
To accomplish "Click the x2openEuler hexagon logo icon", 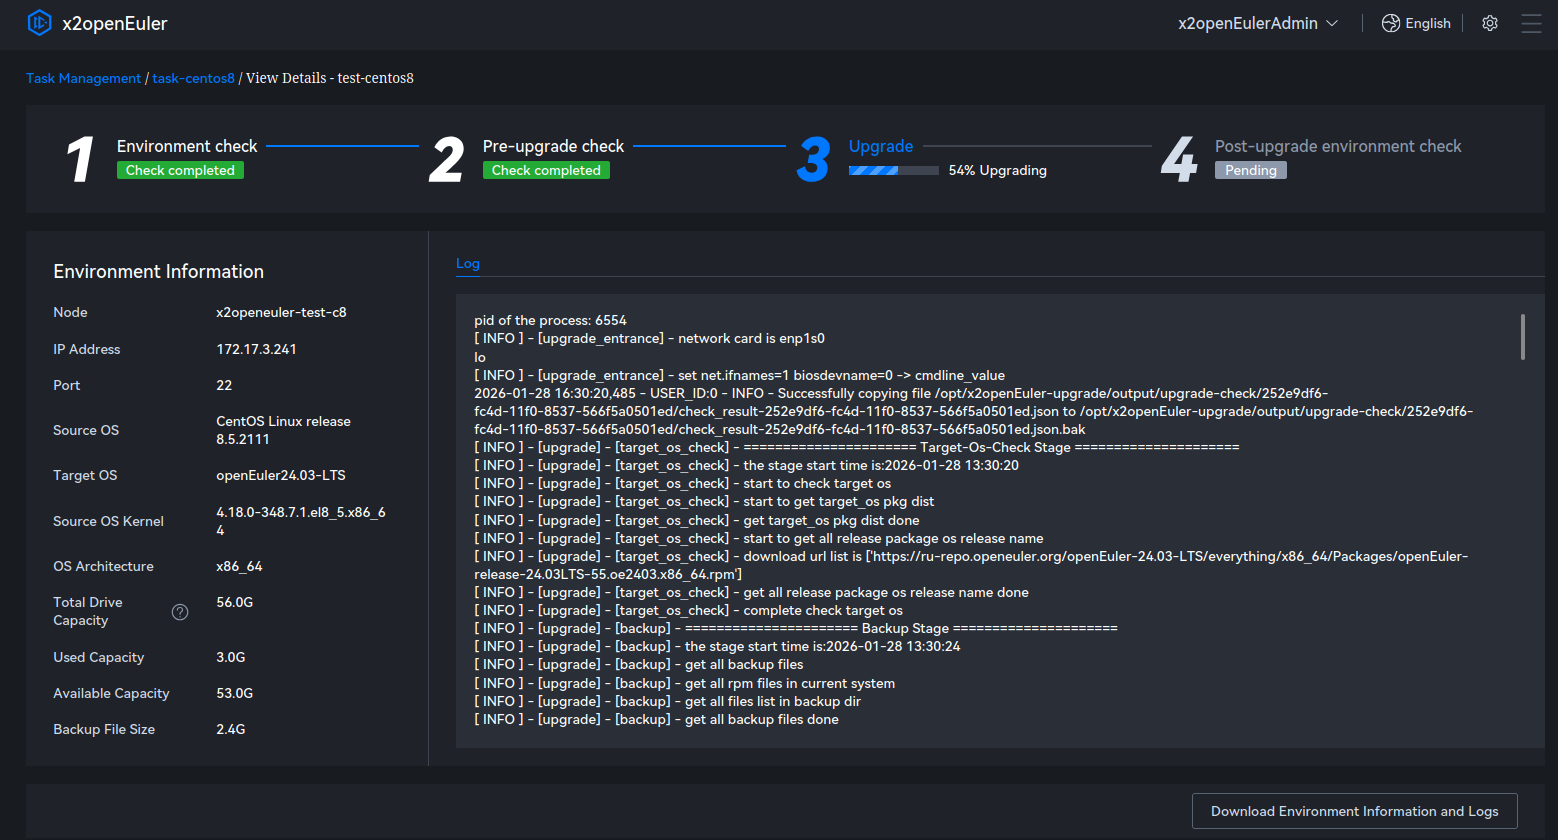I will click(x=39, y=23).
